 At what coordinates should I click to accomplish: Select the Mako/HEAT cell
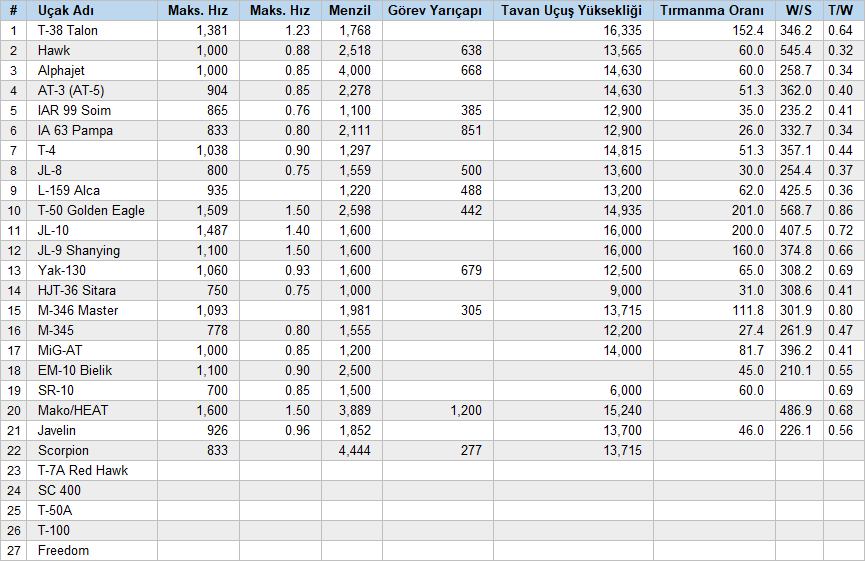[92, 410]
